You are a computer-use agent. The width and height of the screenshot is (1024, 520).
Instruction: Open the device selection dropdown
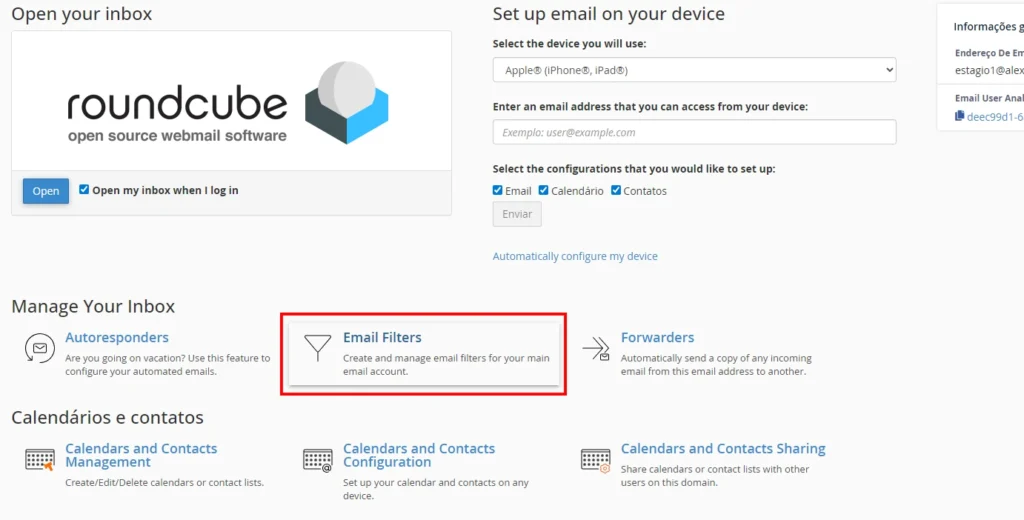694,70
